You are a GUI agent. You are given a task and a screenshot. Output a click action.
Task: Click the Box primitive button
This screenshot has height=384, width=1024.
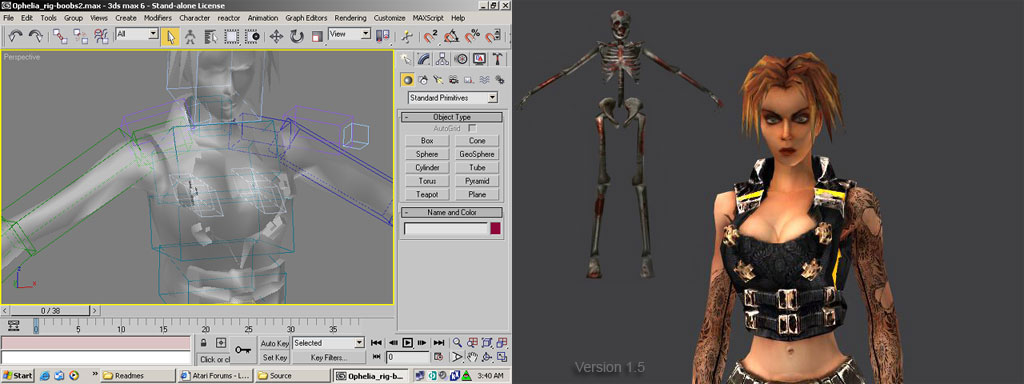point(427,140)
